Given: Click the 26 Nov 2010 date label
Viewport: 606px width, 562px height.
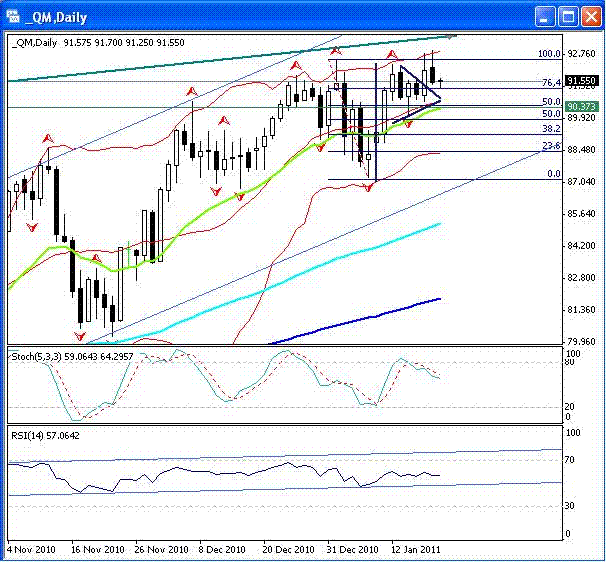Looking at the screenshot, I should coord(162,549).
